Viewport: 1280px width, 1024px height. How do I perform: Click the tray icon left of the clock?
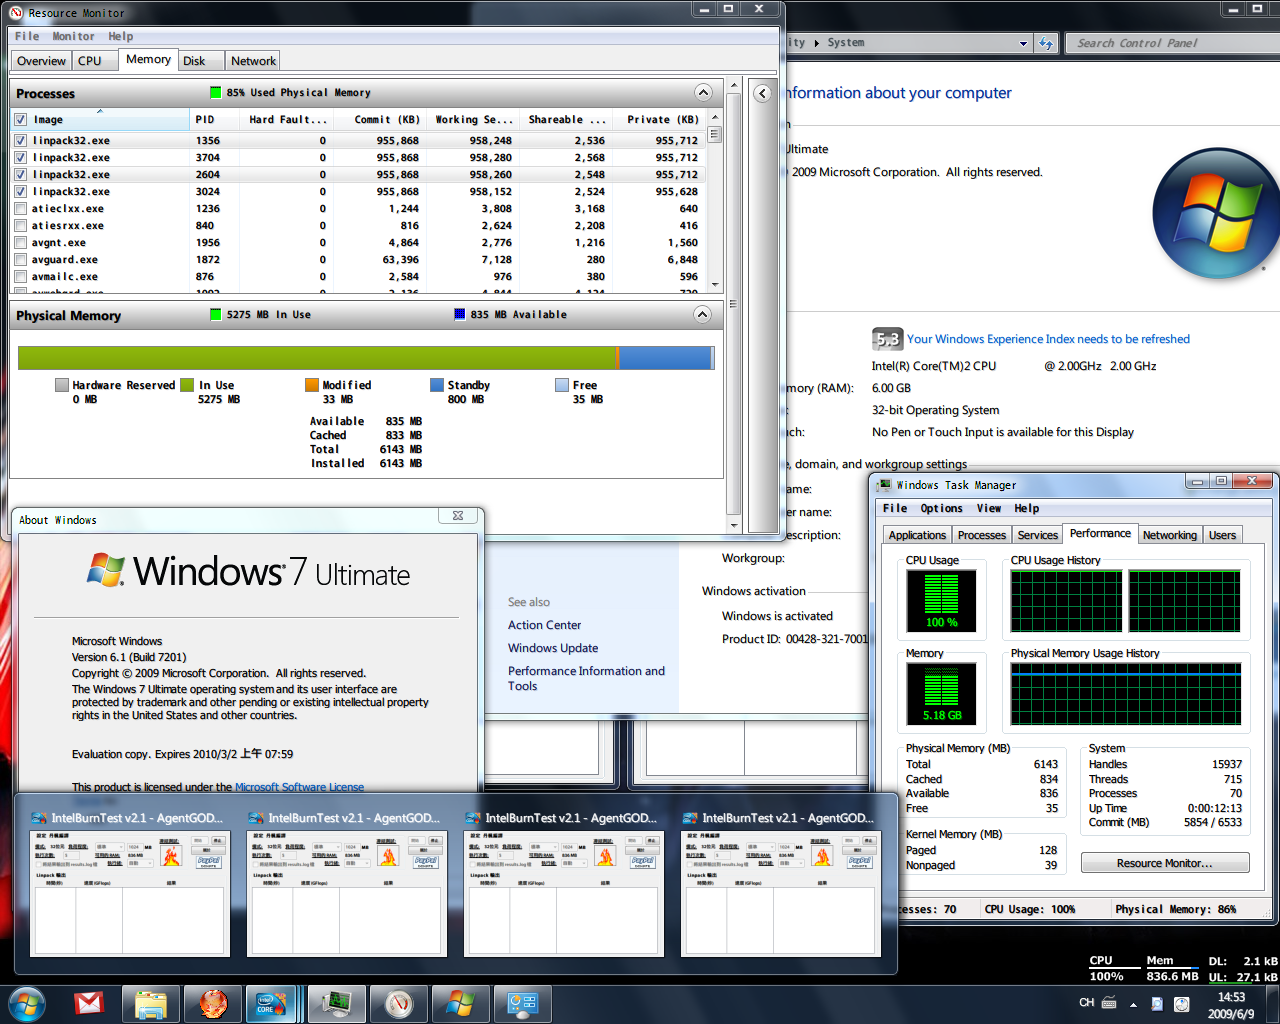tap(1181, 1004)
